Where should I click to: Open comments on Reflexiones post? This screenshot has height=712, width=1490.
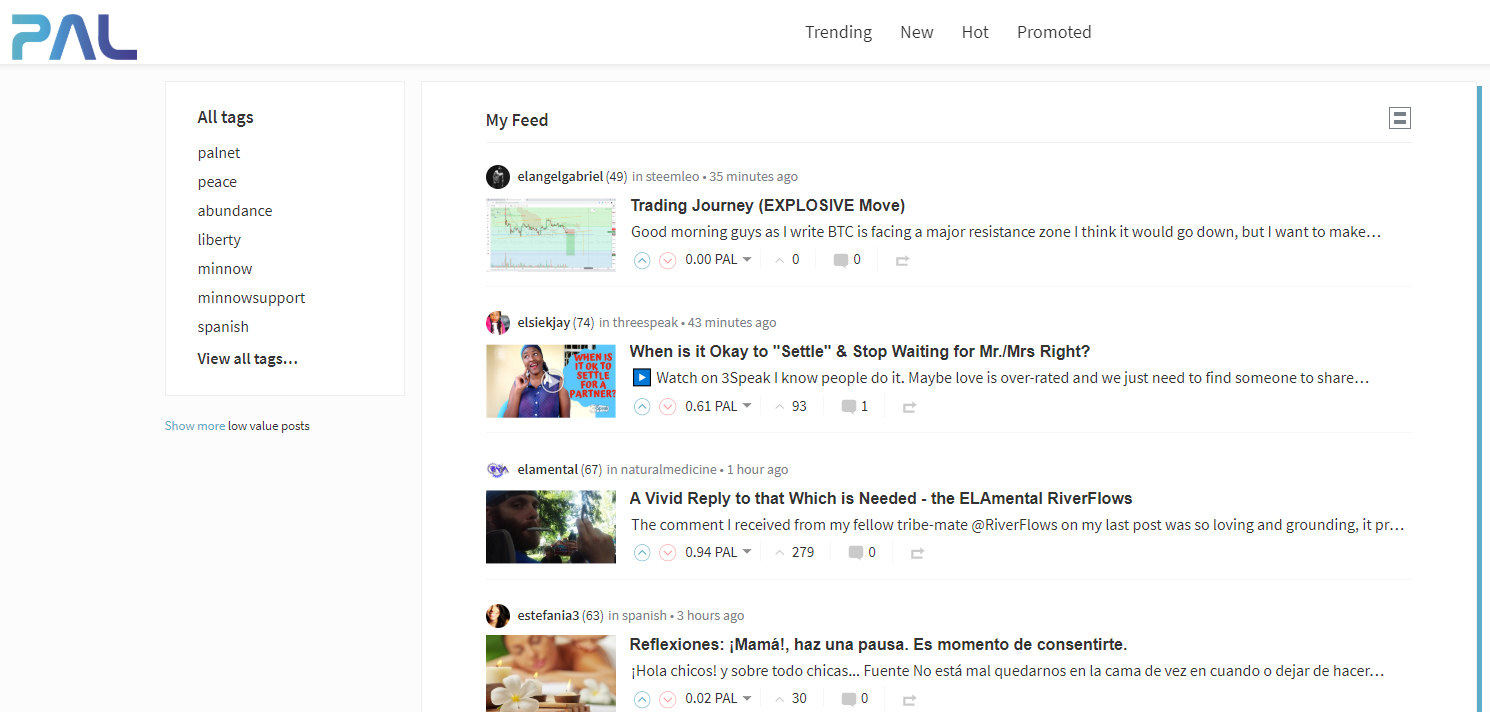[x=855, y=699]
